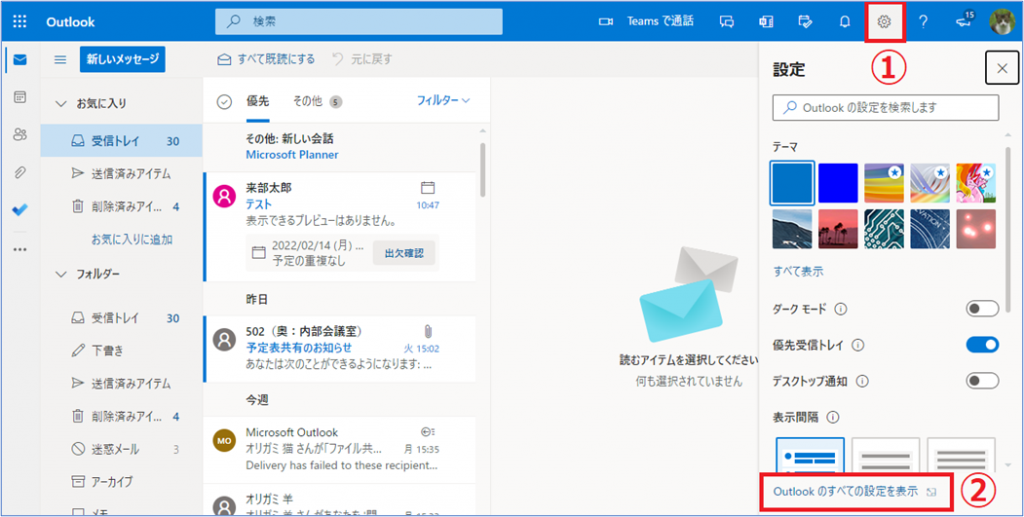
Task: Open People contacts in left sidebar
Action: pos(20,134)
